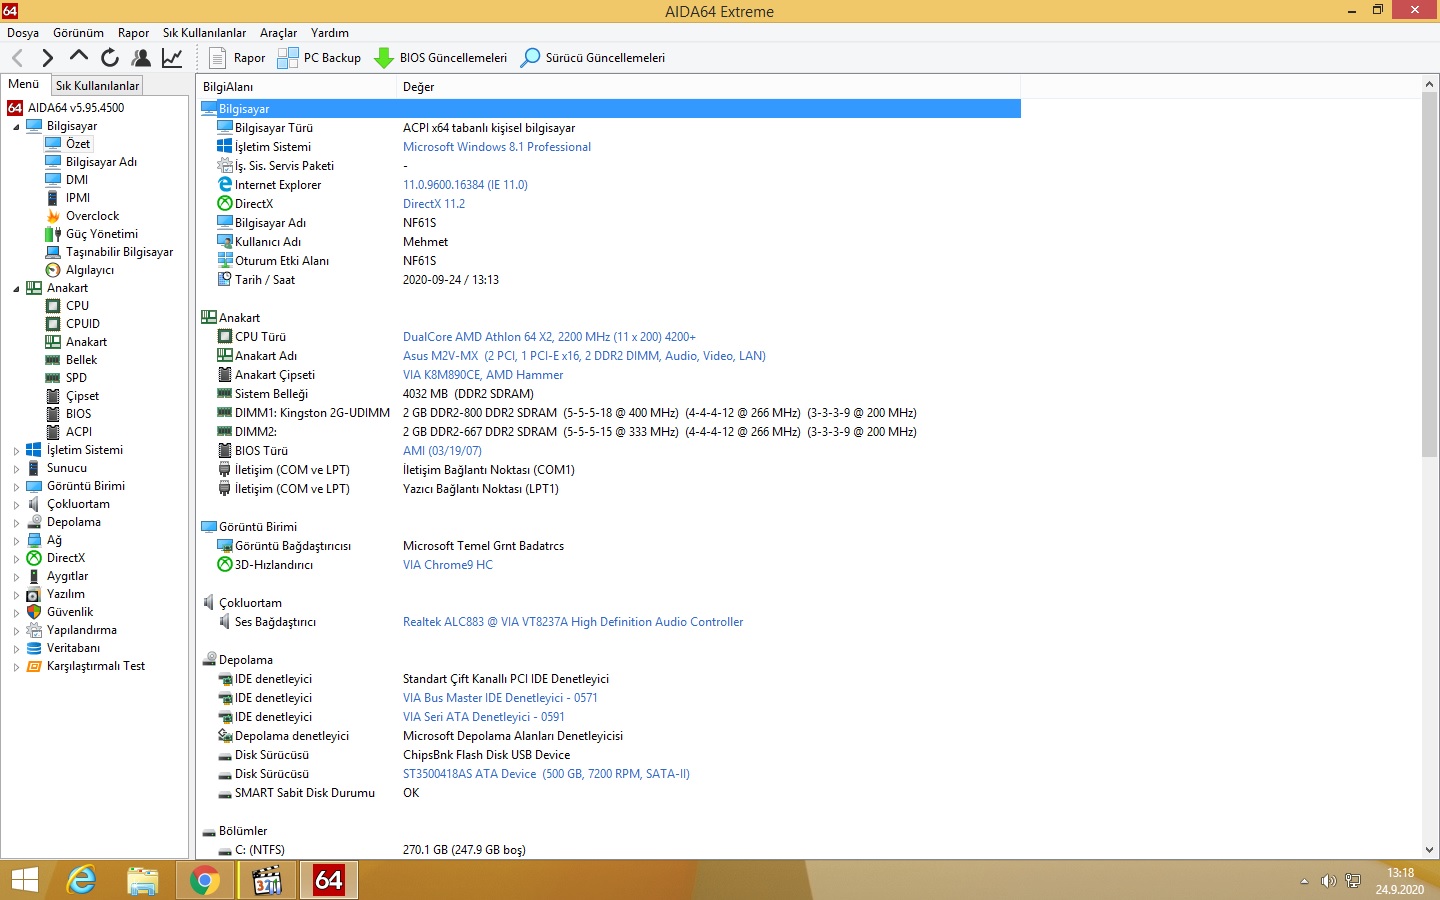Select Overclock item in sidebar tree
The width and height of the screenshot is (1440, 900).
tap(92, 216)
